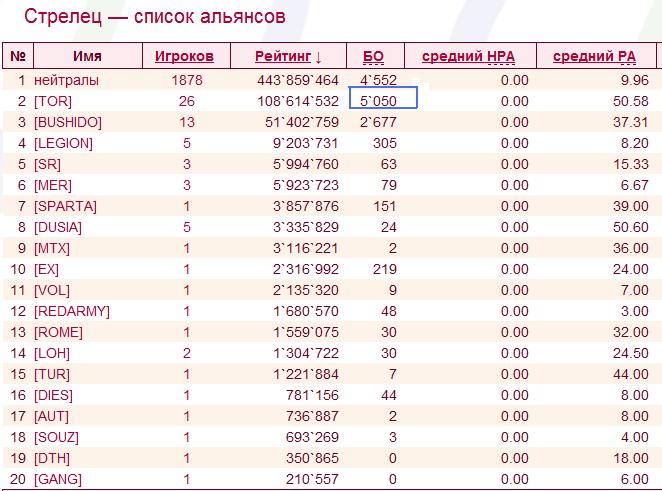This screenshot has height=491, width=662.
Task: Click the [VOL] alliance name
Action: 52,290
